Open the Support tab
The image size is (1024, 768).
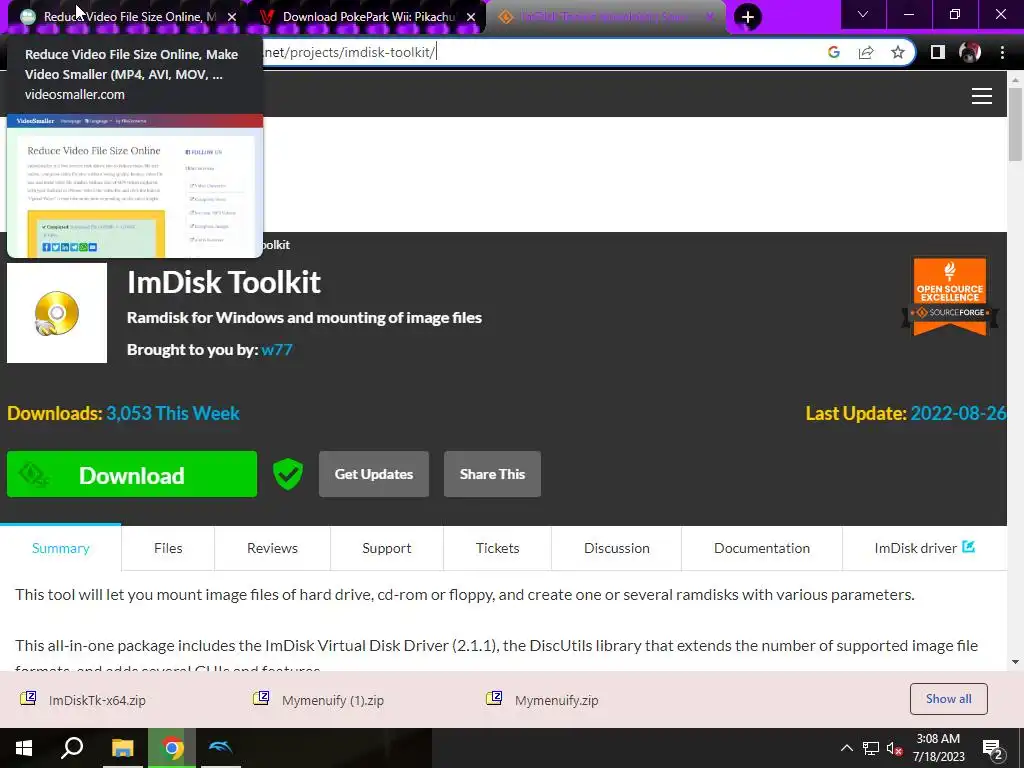coord(387,548)
